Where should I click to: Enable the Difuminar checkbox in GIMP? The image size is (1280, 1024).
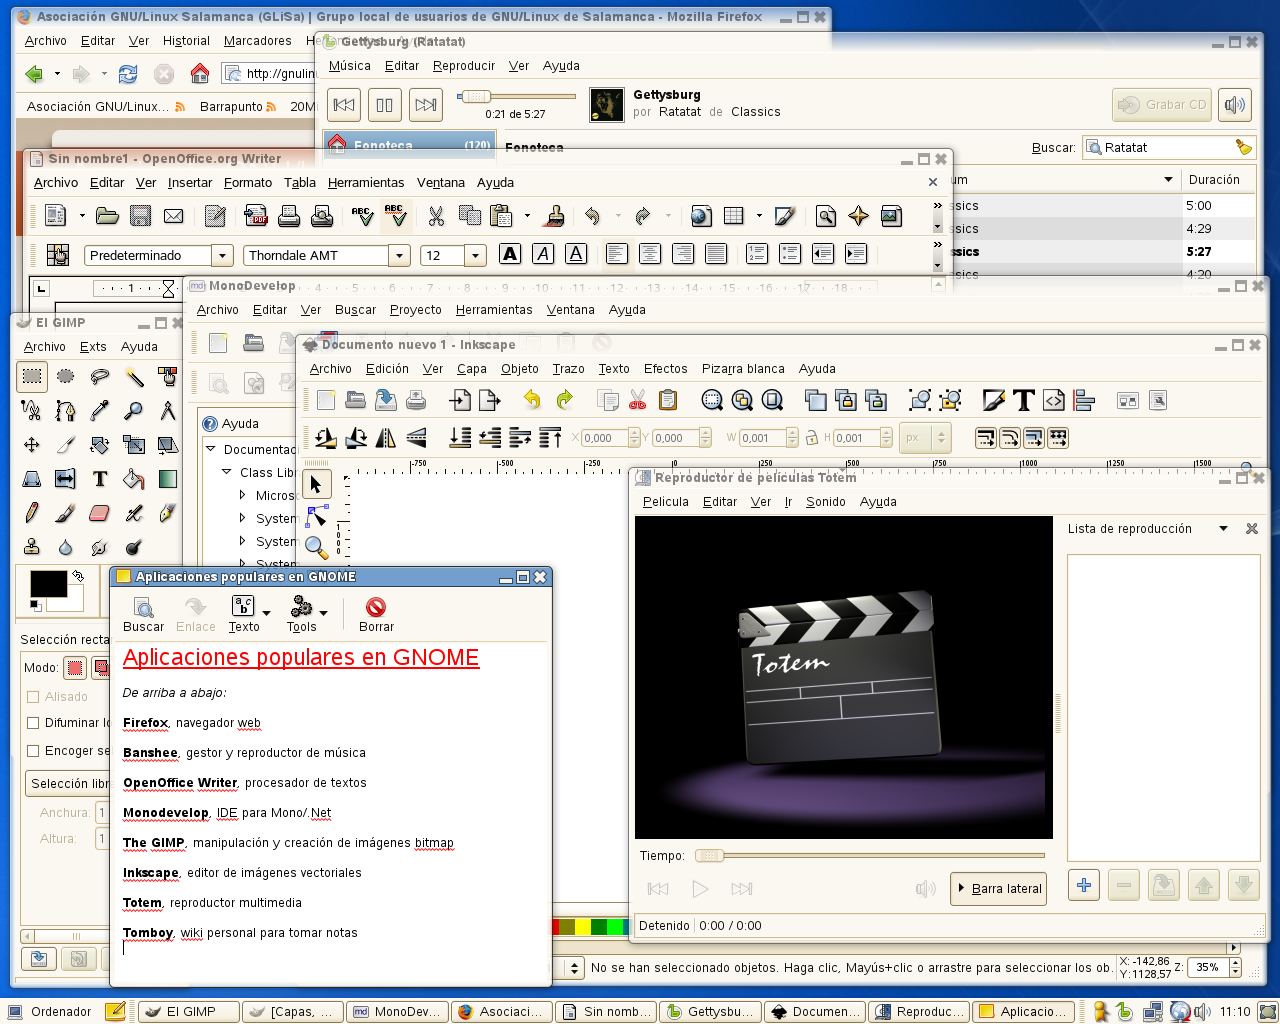tap(34, 723)
